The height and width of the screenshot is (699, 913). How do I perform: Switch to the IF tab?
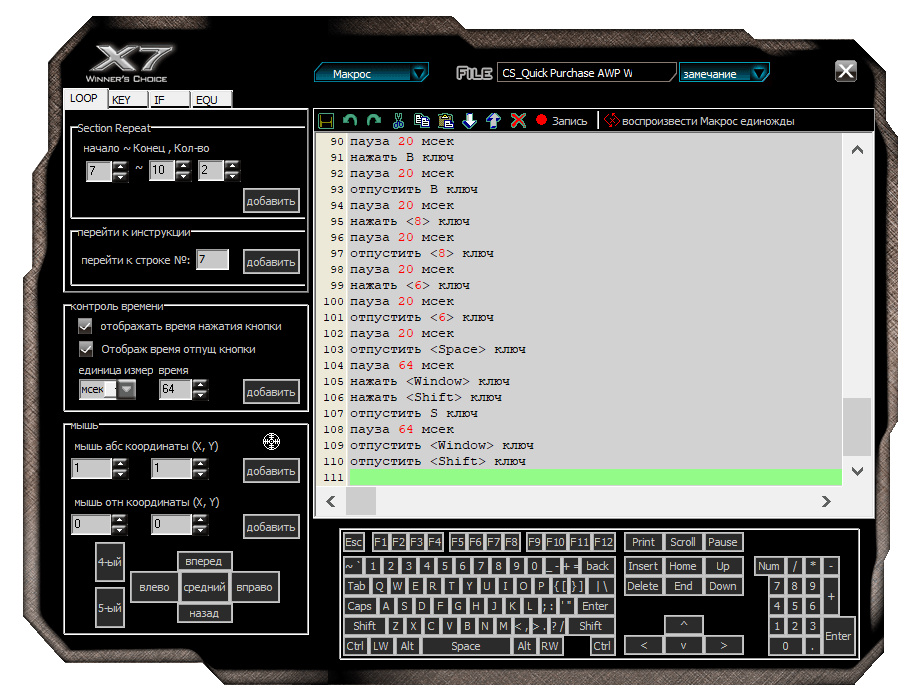169,100
